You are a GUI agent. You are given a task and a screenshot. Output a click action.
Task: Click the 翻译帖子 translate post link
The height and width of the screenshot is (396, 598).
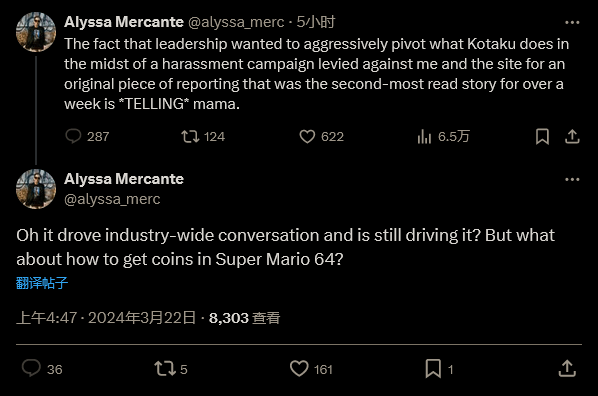pyautogui.click(x=42, y=283)
